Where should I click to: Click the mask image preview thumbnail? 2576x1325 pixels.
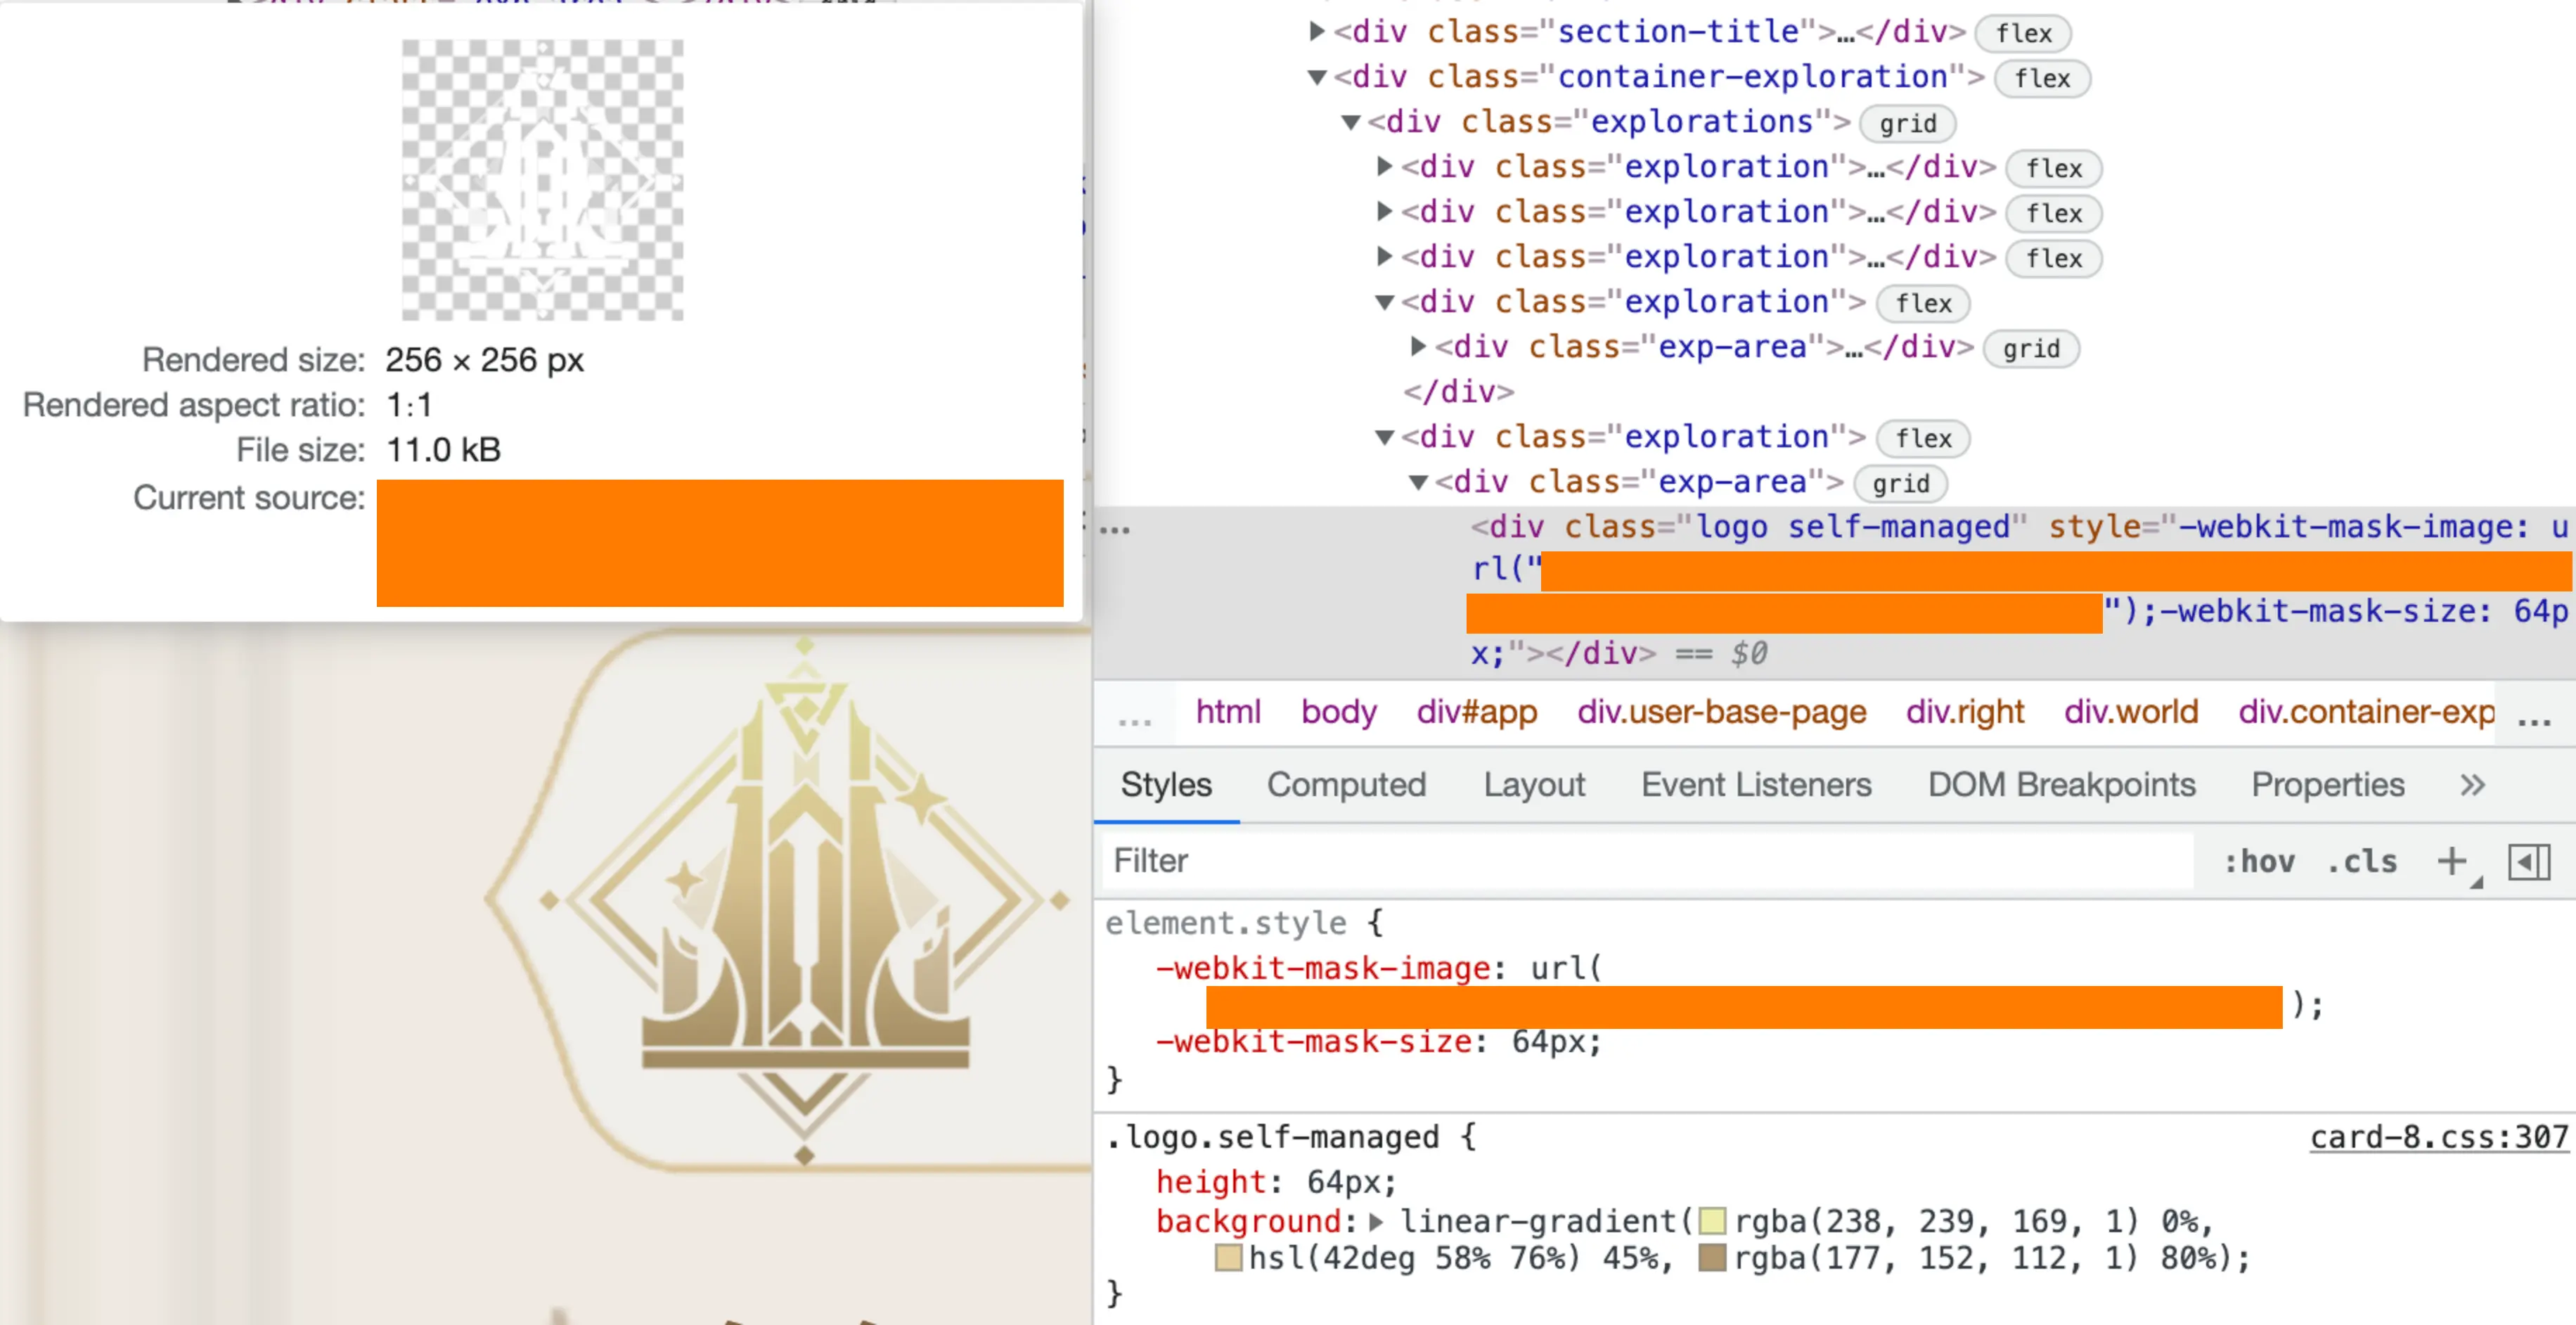point(543,180)
